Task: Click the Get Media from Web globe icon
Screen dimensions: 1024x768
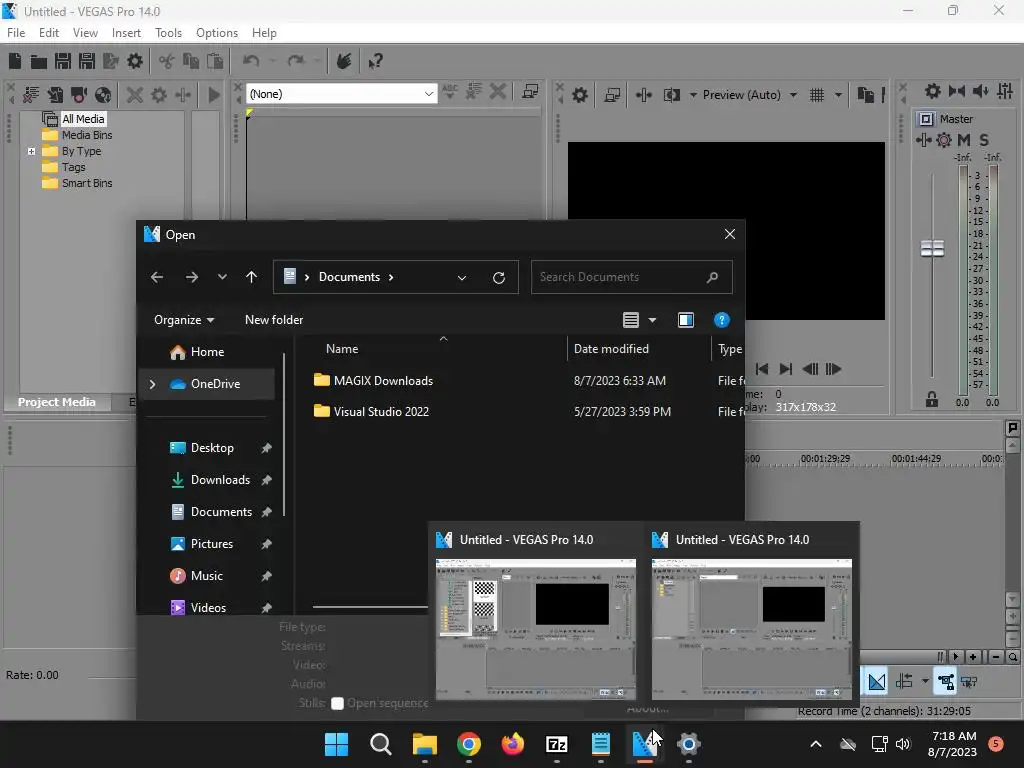Action: click(x=103, y=95)
